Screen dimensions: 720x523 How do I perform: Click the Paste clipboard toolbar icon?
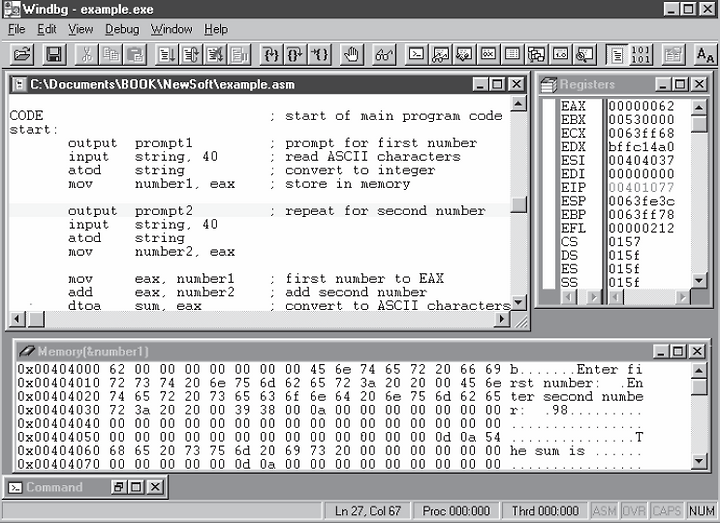135,55
